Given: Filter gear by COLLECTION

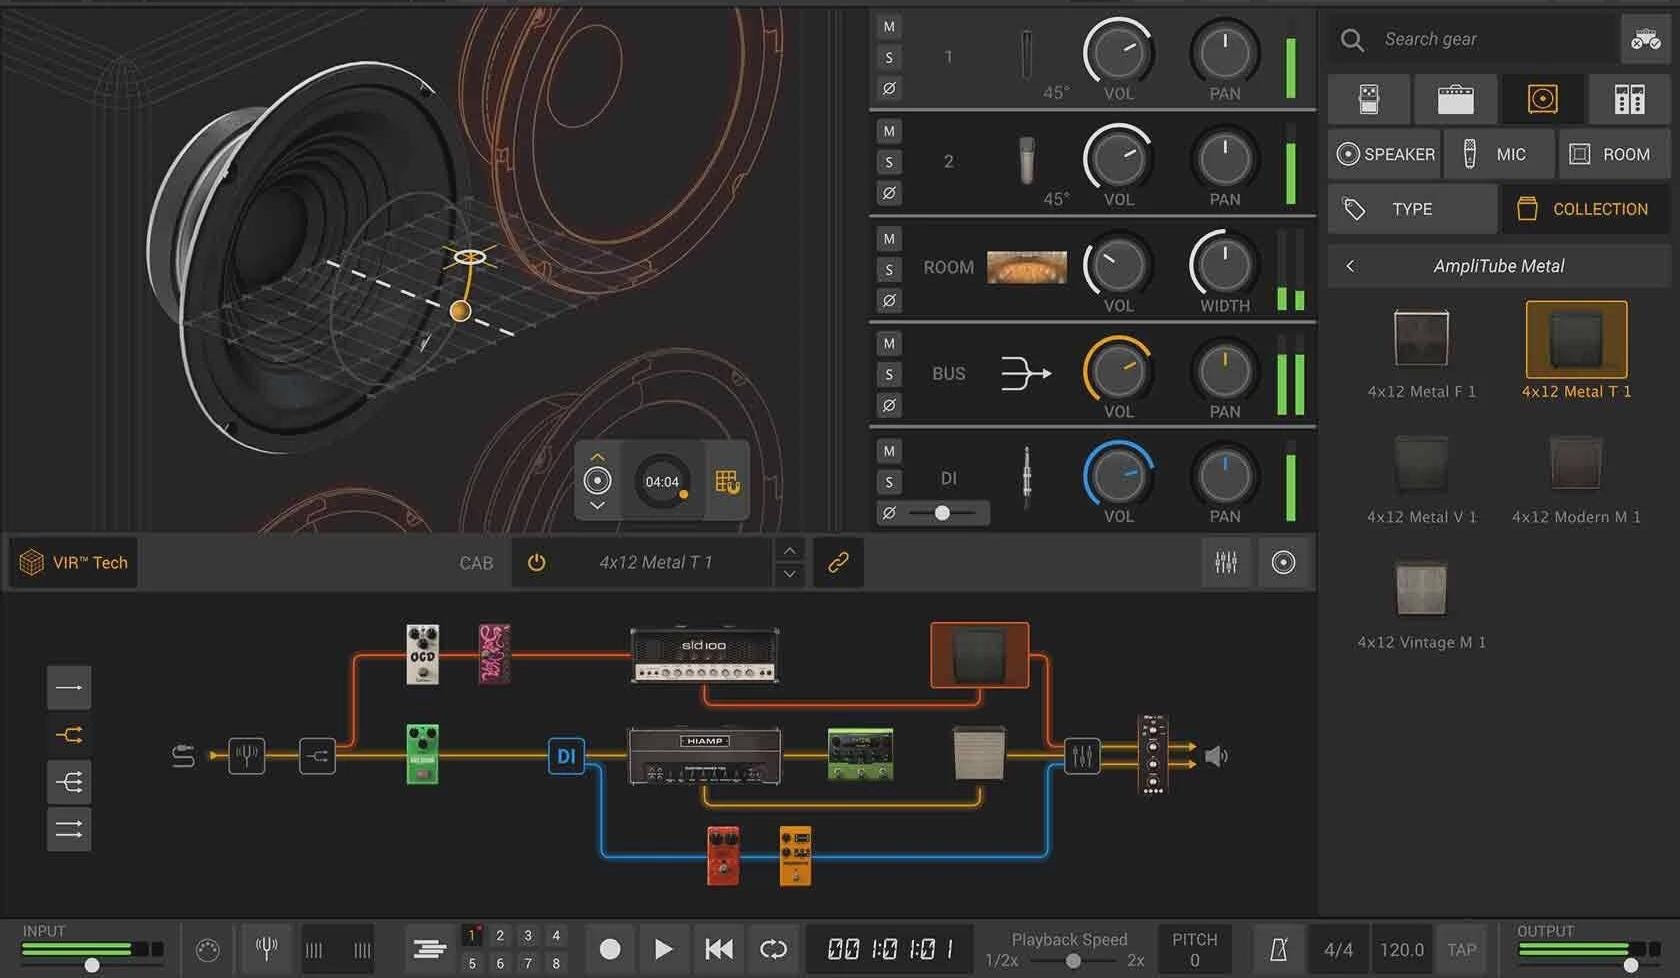Looking at the screenshot, I should (x=1585, y=209).
